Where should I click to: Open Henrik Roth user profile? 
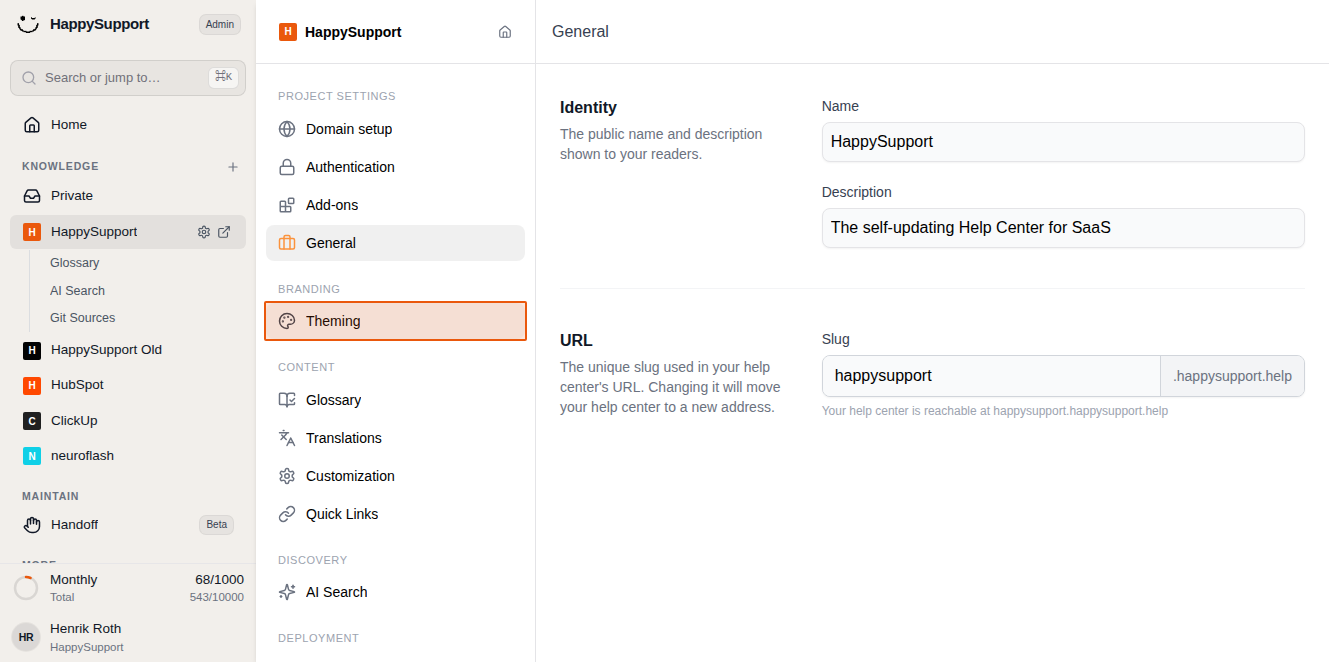[128, 637]
